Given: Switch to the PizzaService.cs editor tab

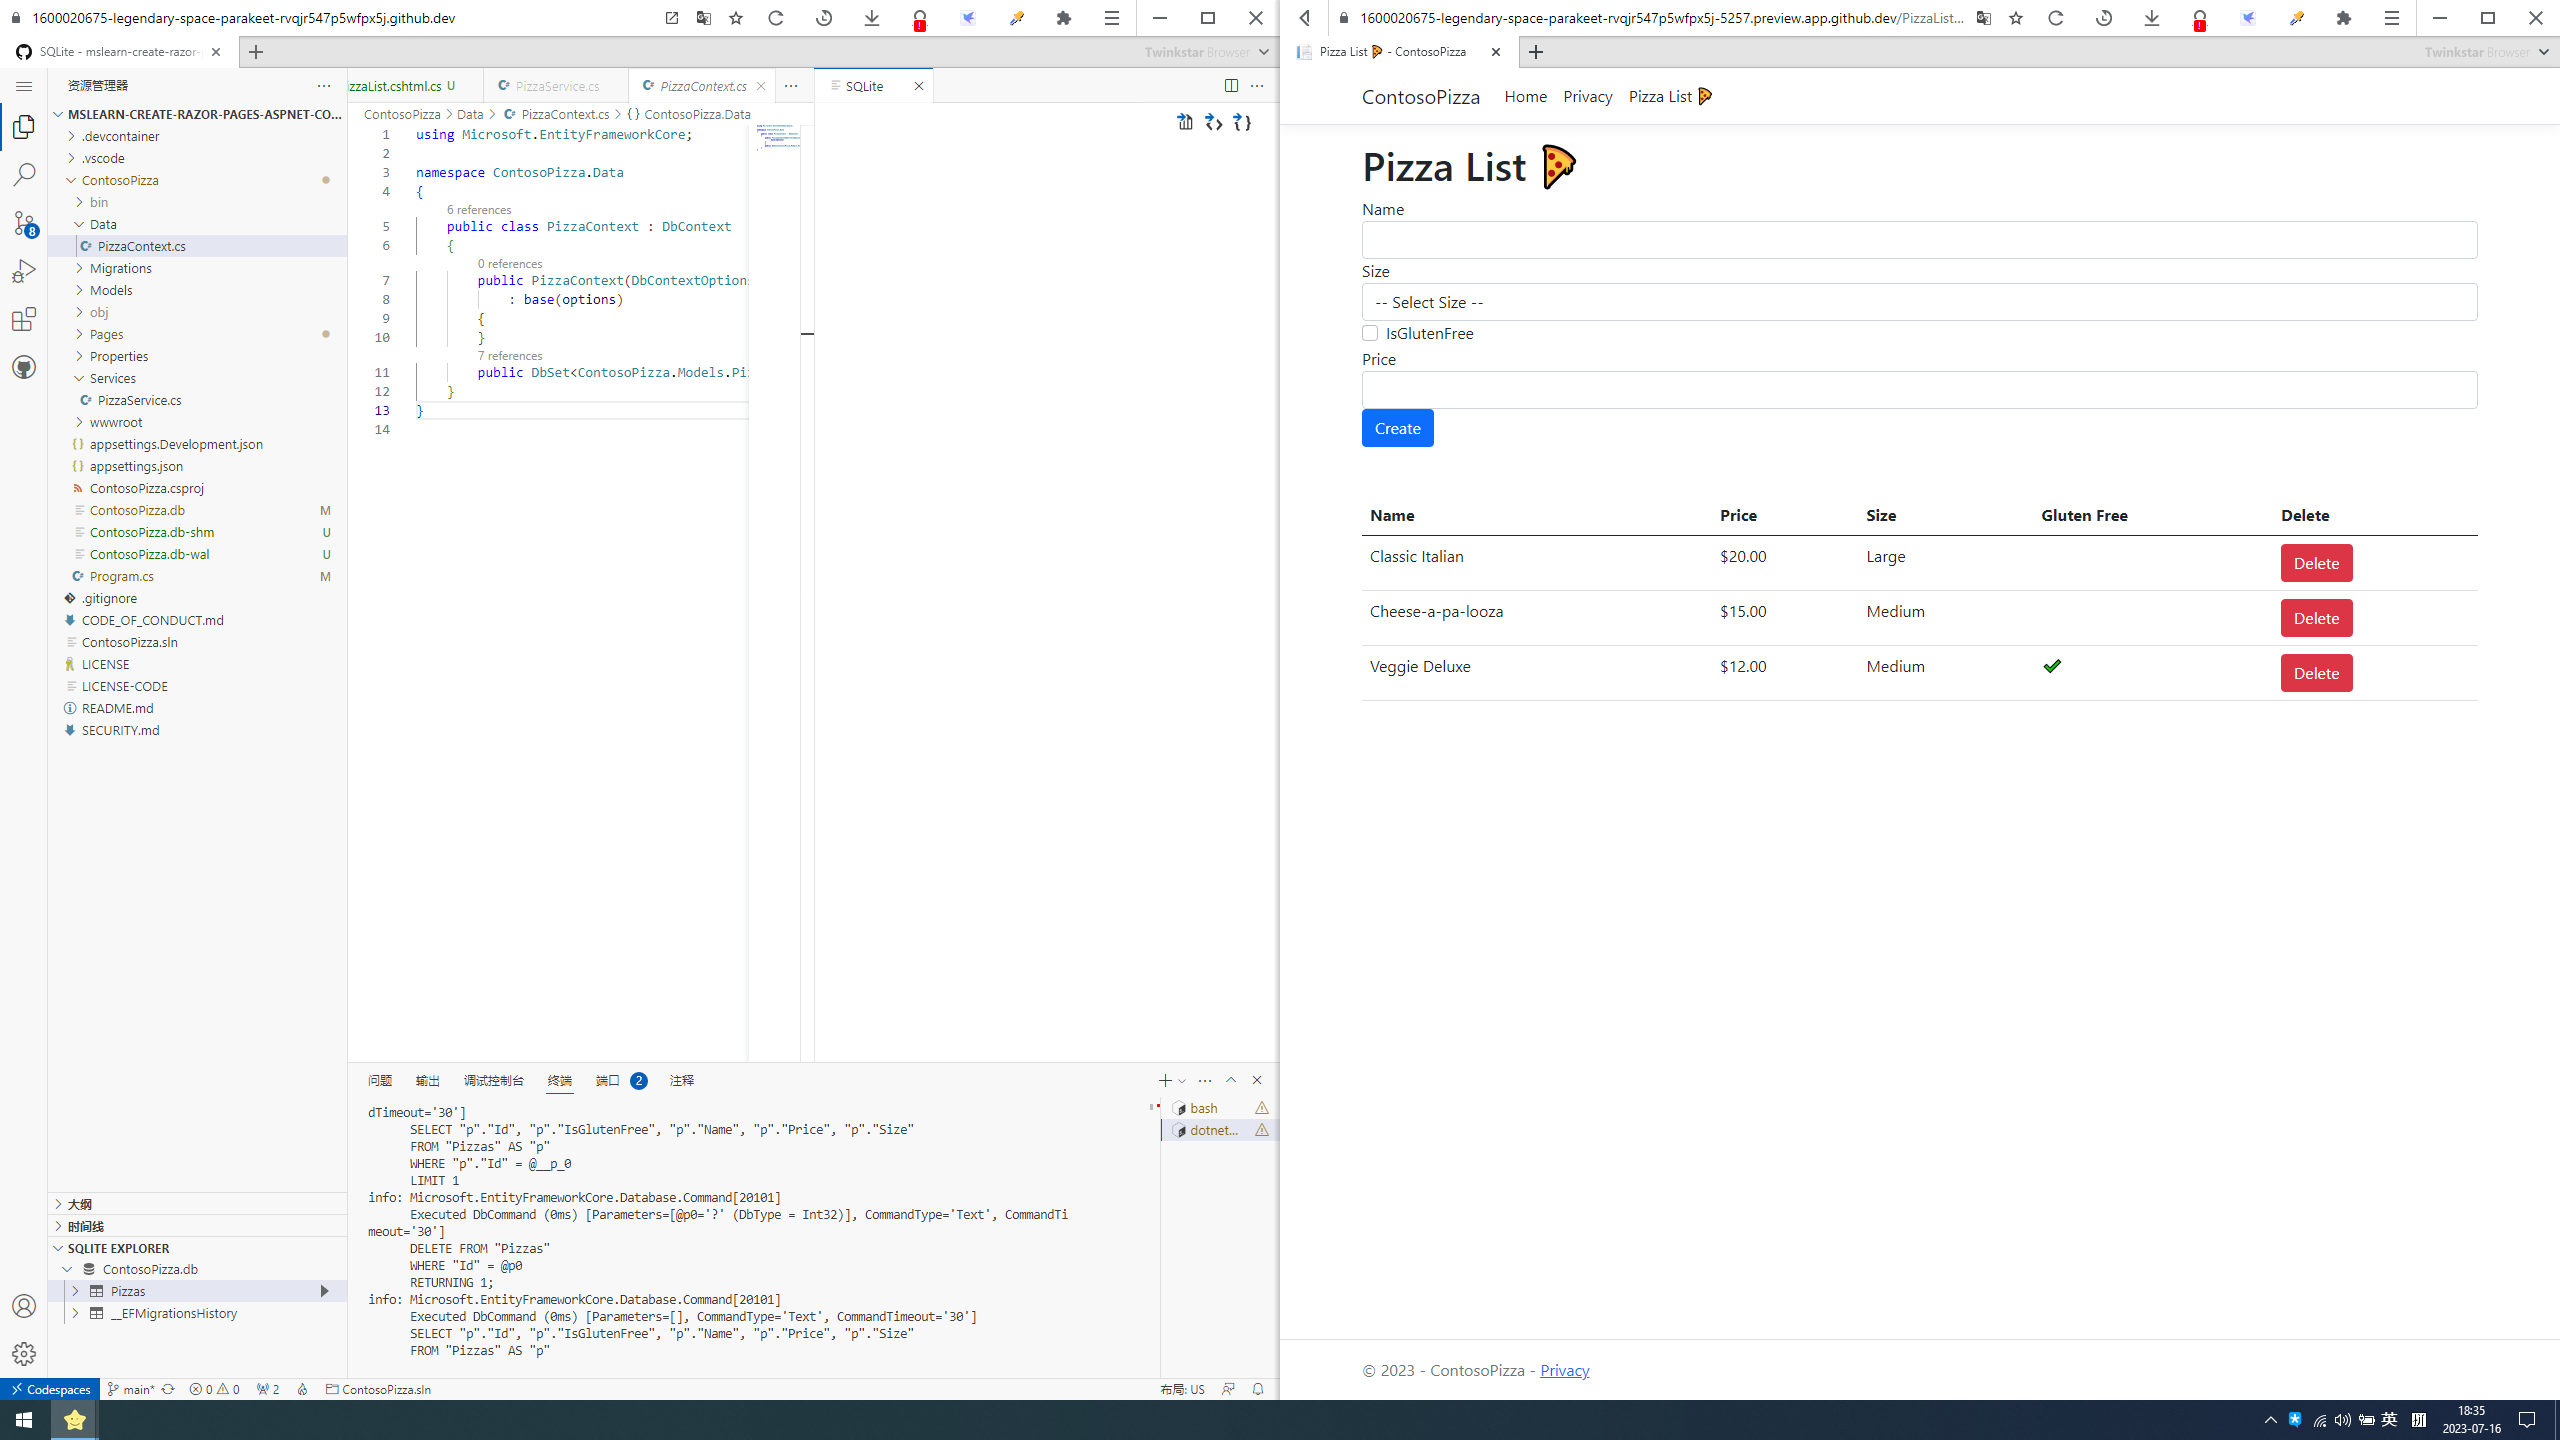Looking at the screenshot, I should pos(556,86).
